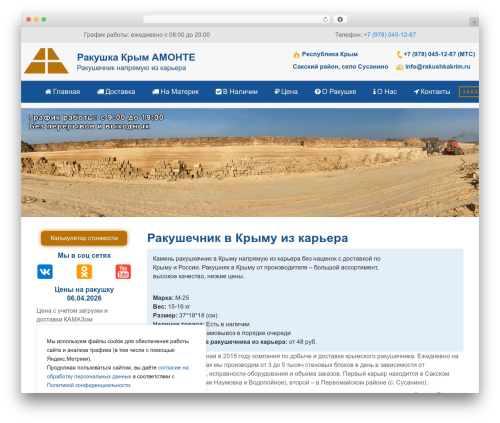The width and height of the screenshot is (500, 423).
Task: Open Политикой конфиденциальности link
Action: click(89, 385)
